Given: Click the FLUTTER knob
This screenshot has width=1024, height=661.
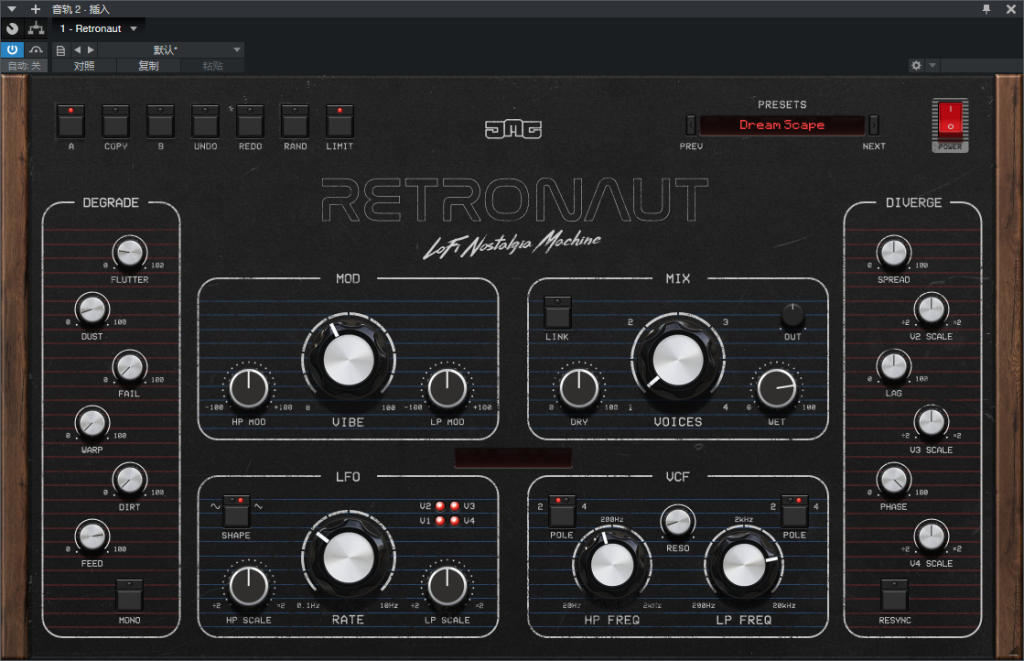Looking at the screenshot, I should pos(129,252).
